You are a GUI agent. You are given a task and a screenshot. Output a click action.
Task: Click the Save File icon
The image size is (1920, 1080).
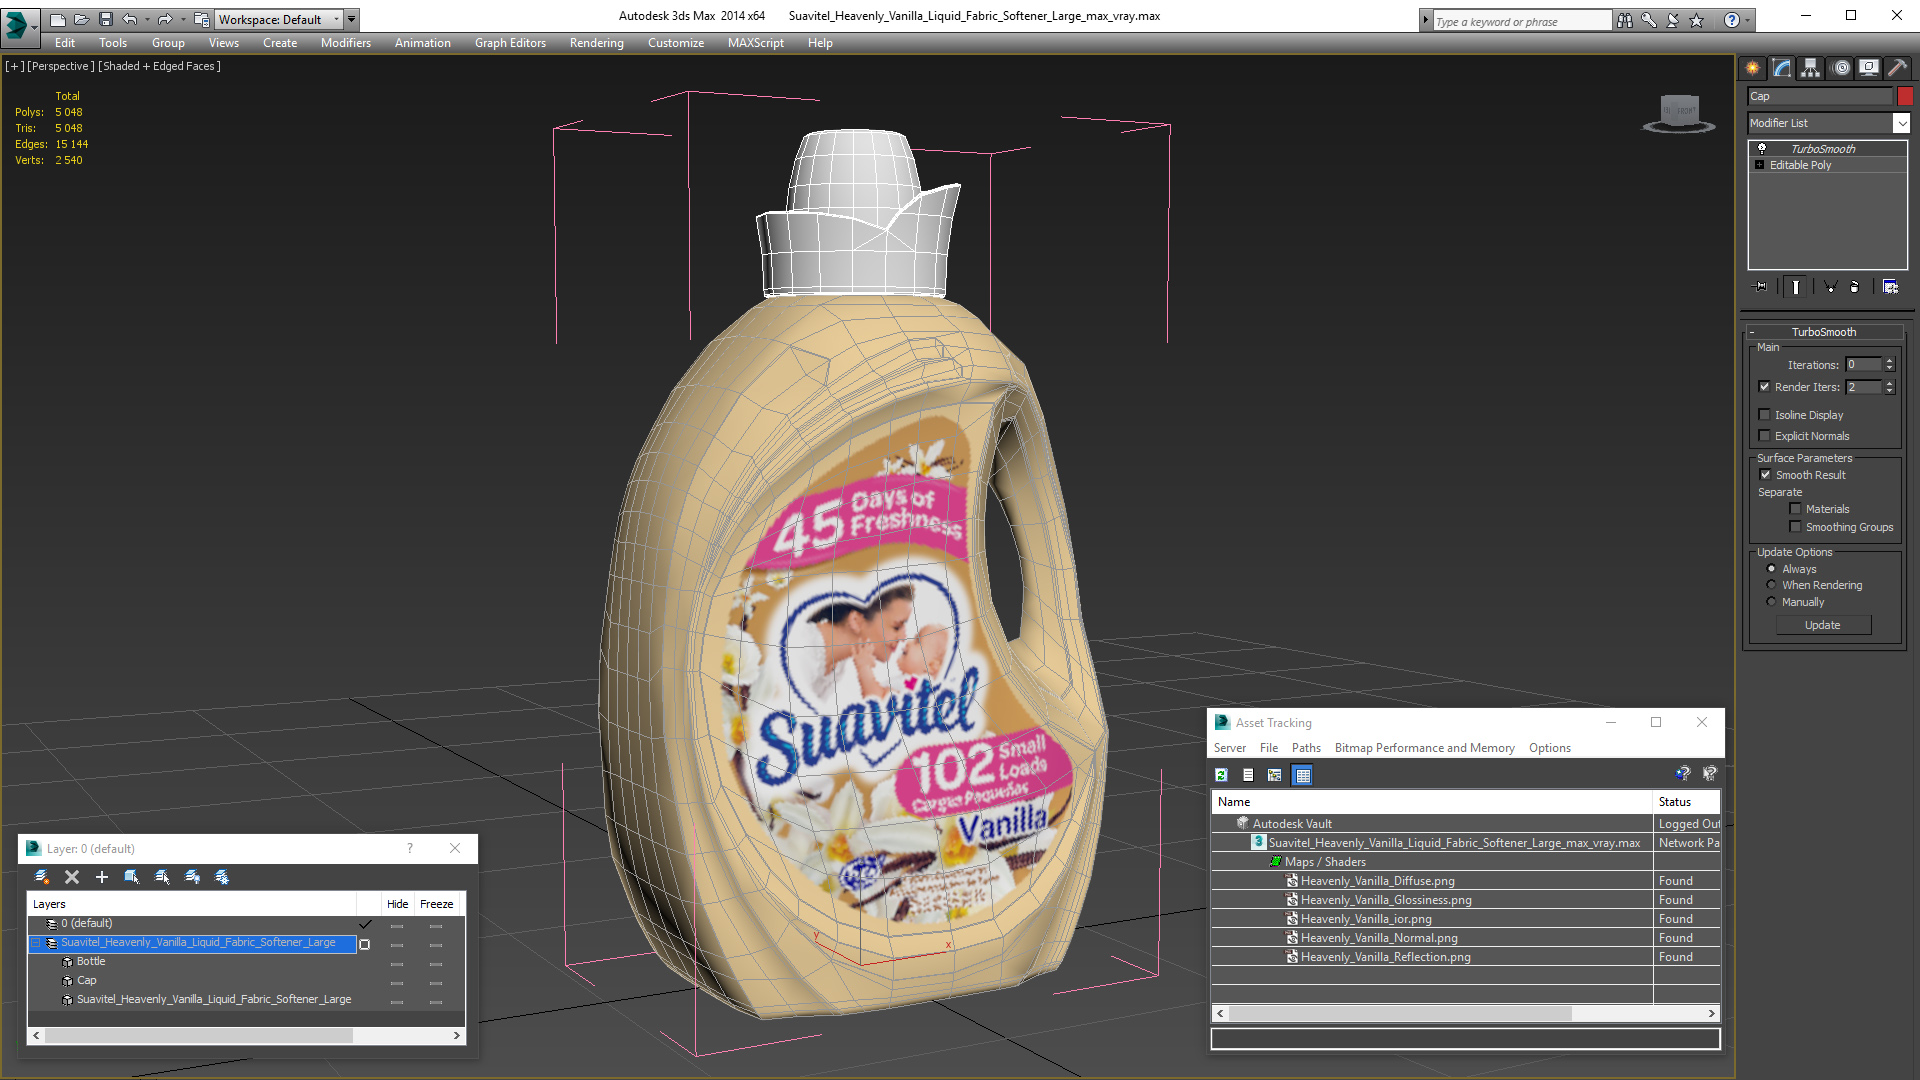[105, 19]
